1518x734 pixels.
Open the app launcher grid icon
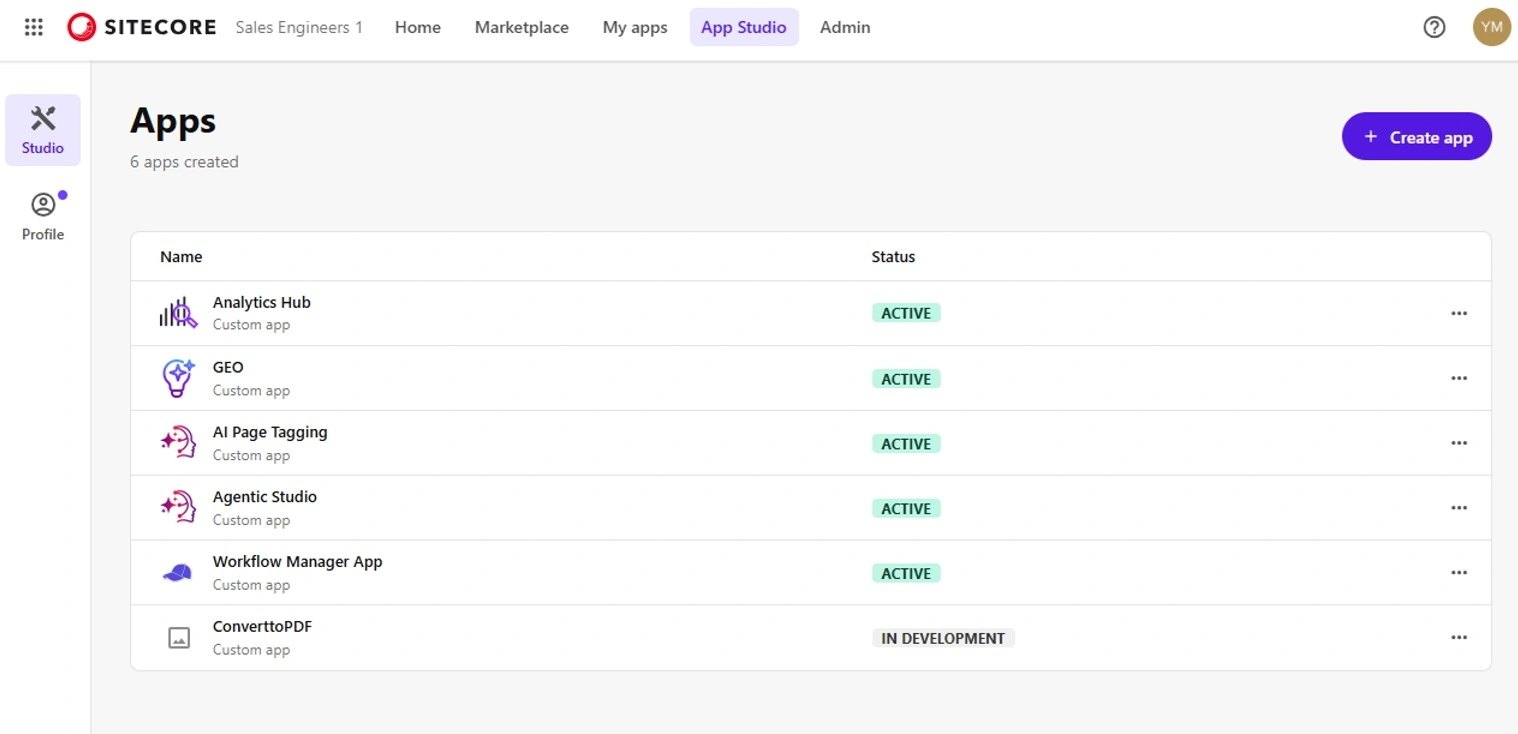[33, 27]
